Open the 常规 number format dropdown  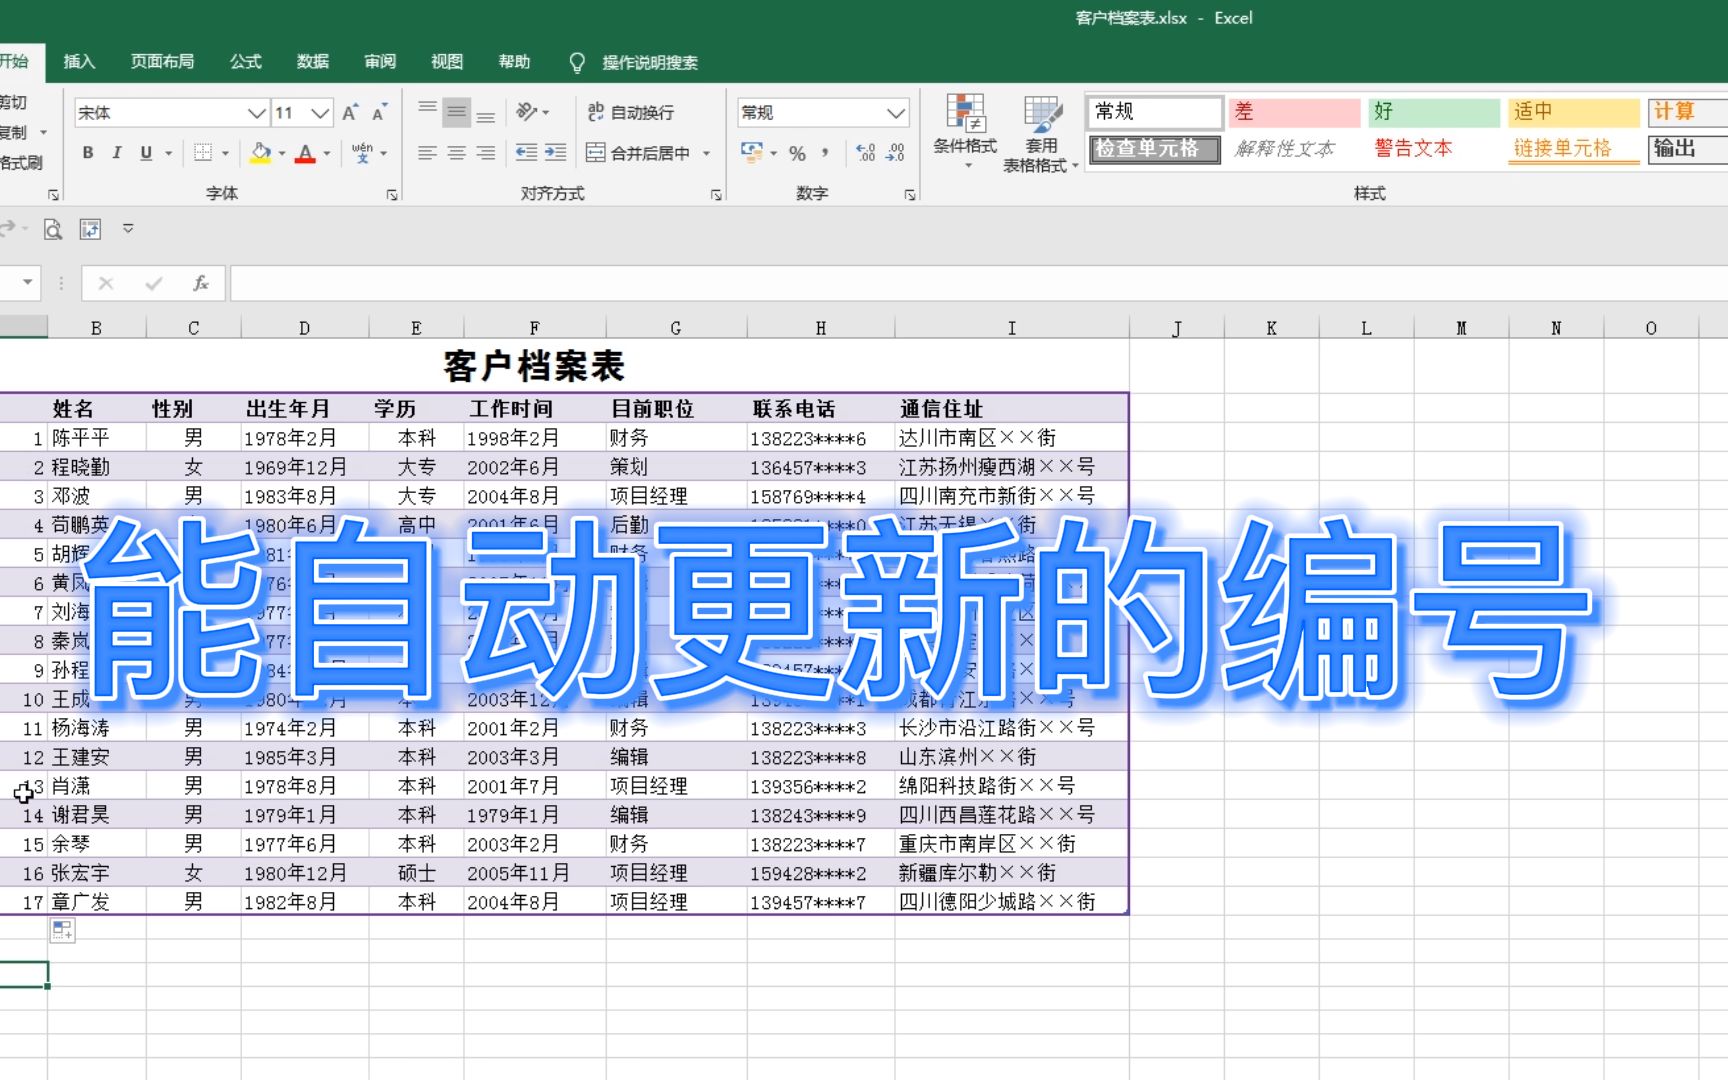[895, 112]
